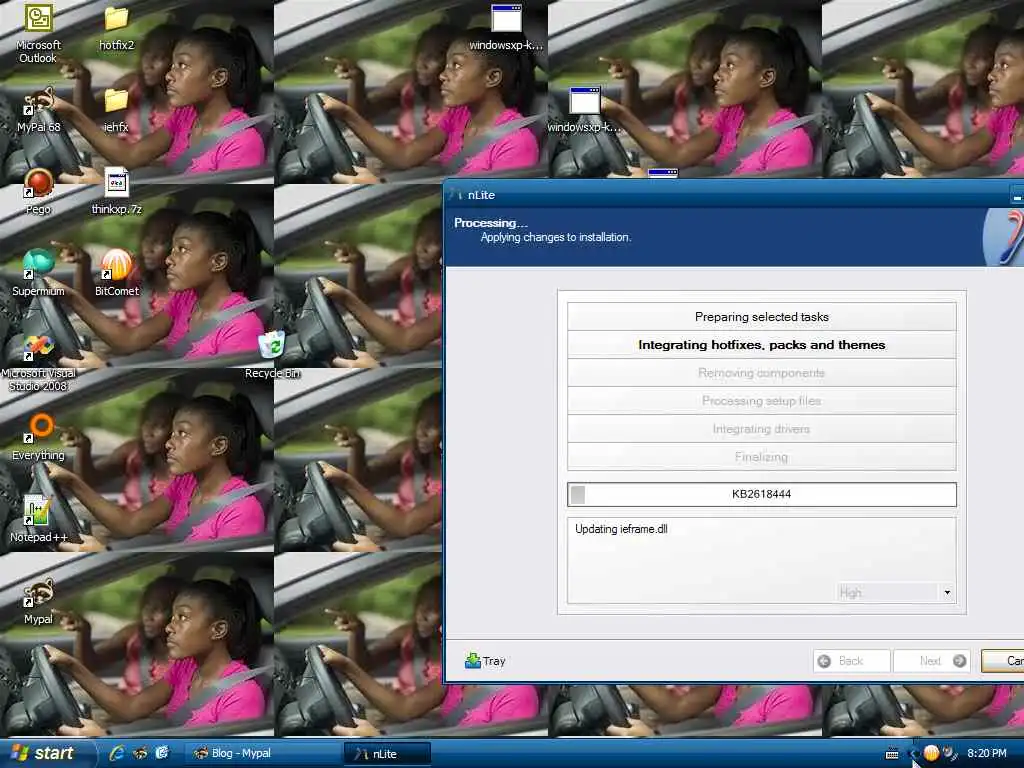Viewport: 1024px width, 768px height.
Task: Launch Mypal raccoon from quick launch
Action: (140, 753)
